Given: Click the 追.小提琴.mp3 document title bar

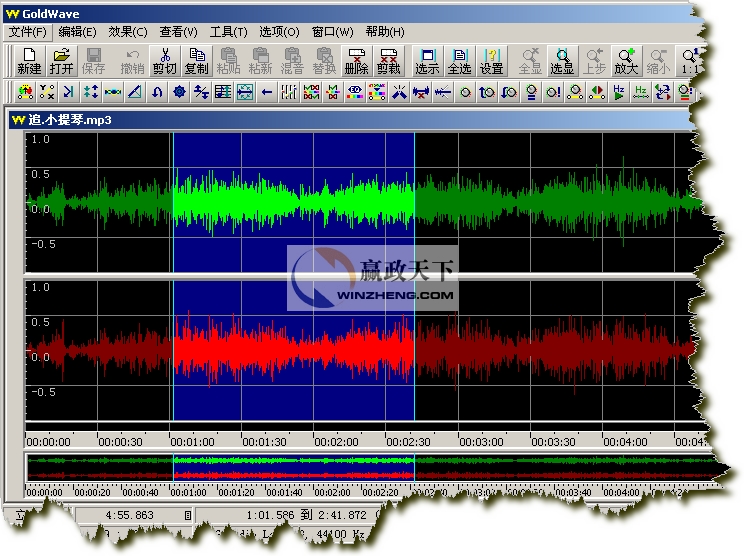Looking at the screenshot, I should [x=300, y=120].
